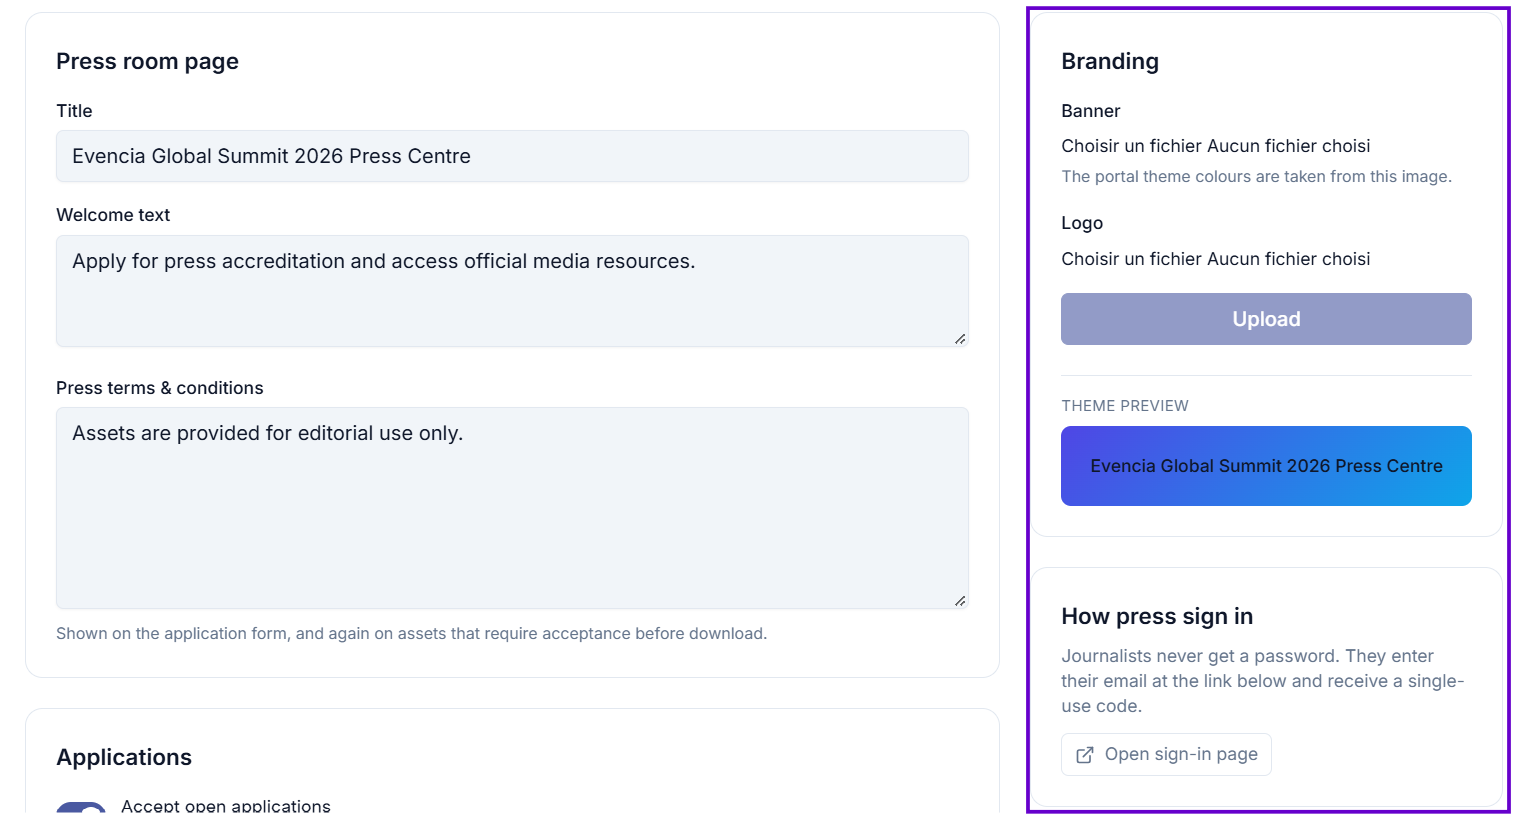Viewport: 1520px width, 814px height.
Task: Click the "THEME PREVIEW" caption
Action: pyautogui.click(x=1125, y=406)
